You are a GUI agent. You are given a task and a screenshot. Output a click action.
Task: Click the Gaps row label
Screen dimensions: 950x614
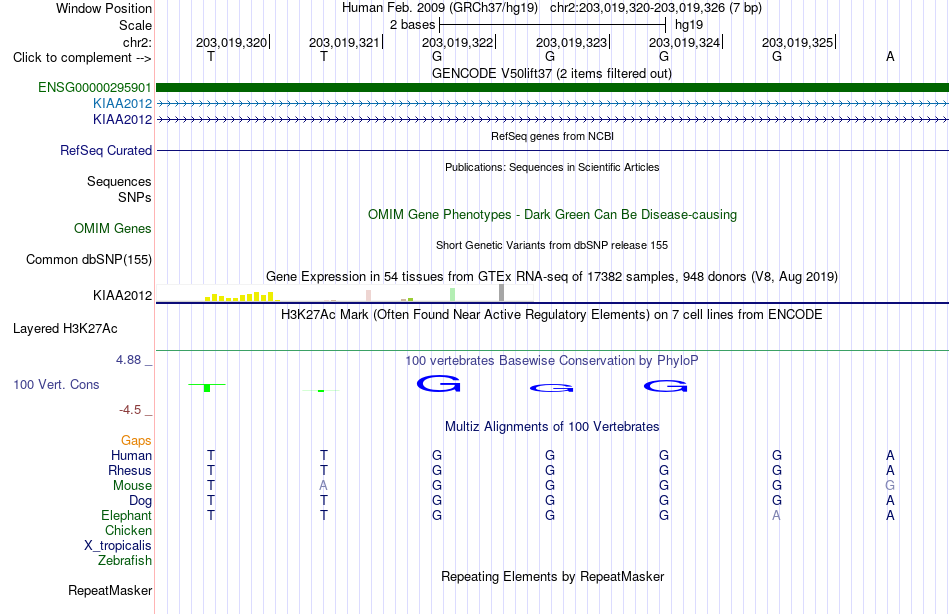136,441
